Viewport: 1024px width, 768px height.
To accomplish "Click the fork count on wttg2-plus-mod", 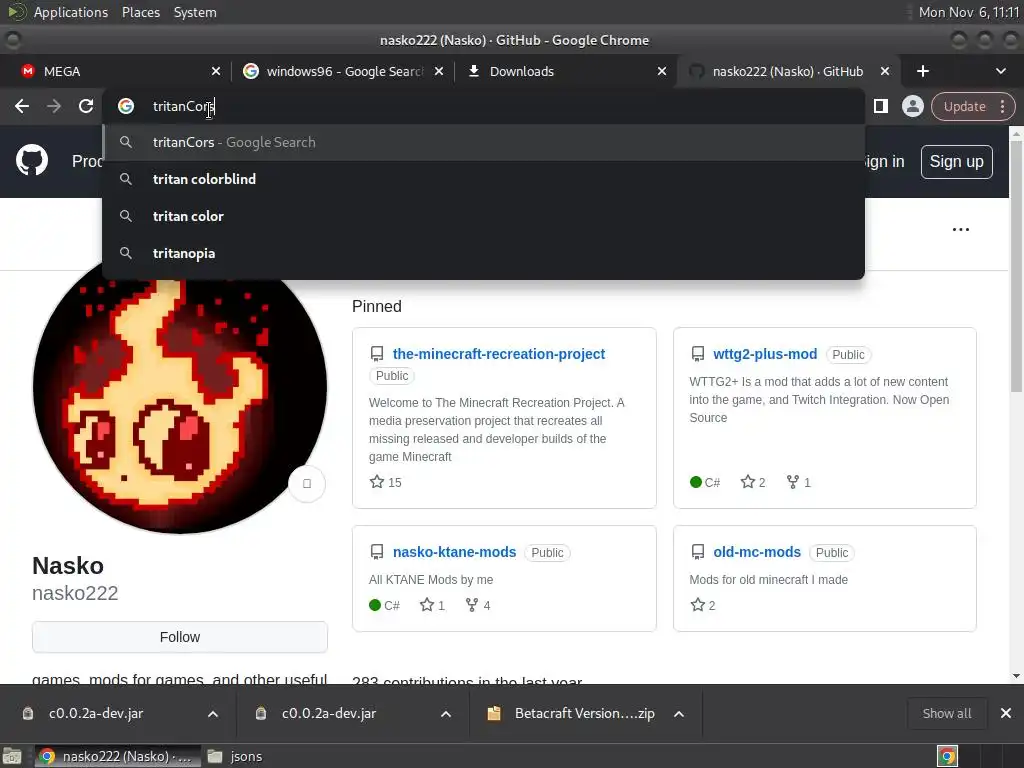I will tap(799, 483).
